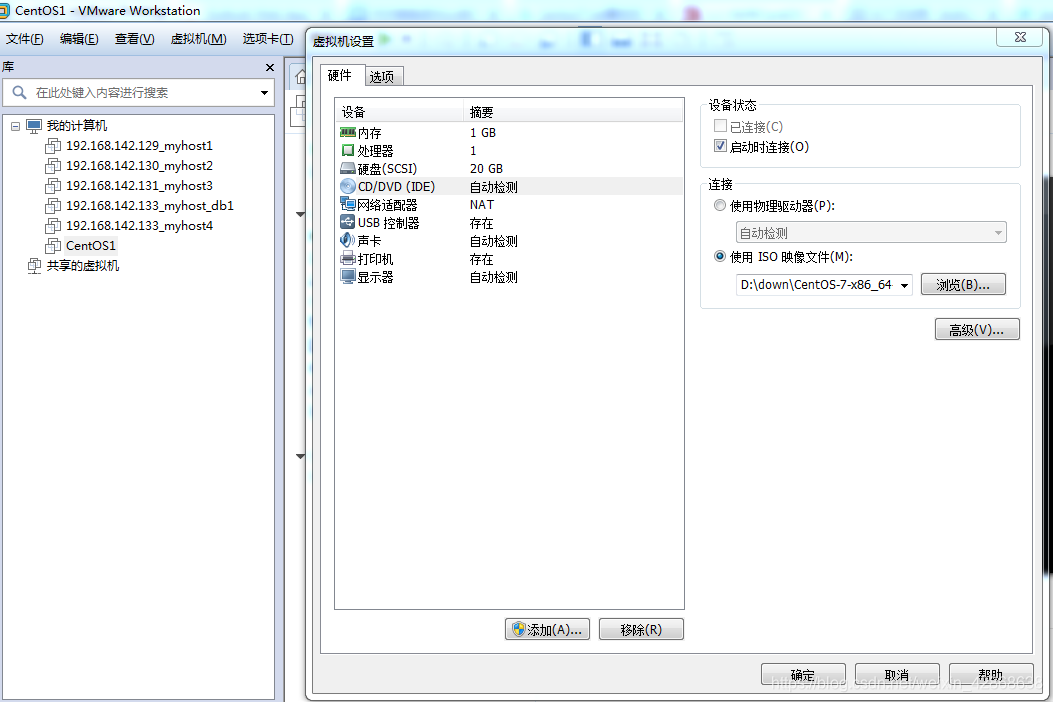Click the network adapter summary NAT
This screenshot has width=1053, height=702.
pyautogui.click(x=482, y=204)
